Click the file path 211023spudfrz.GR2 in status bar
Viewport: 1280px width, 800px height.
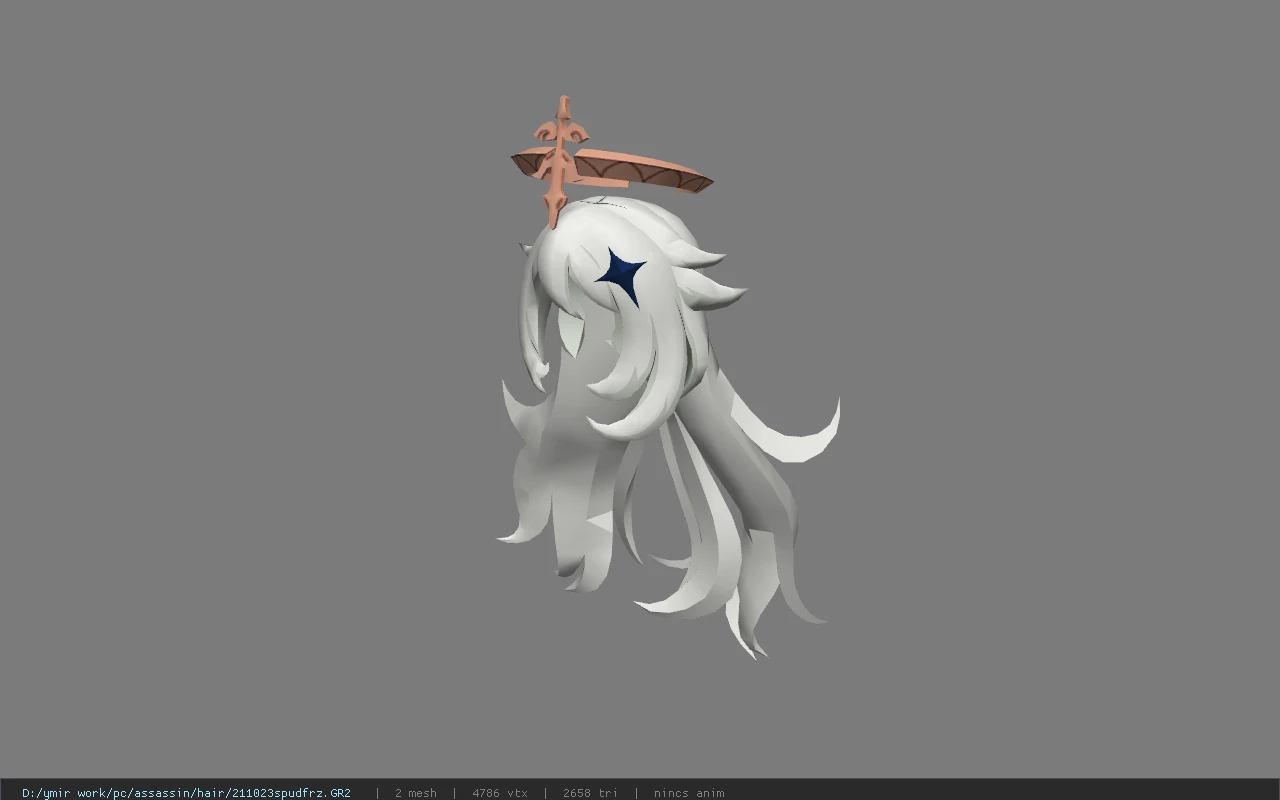click(186, 793)
